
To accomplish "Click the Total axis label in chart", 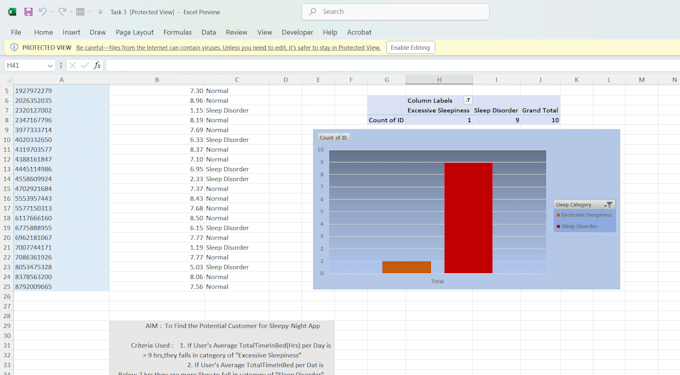I will [437, 281].
